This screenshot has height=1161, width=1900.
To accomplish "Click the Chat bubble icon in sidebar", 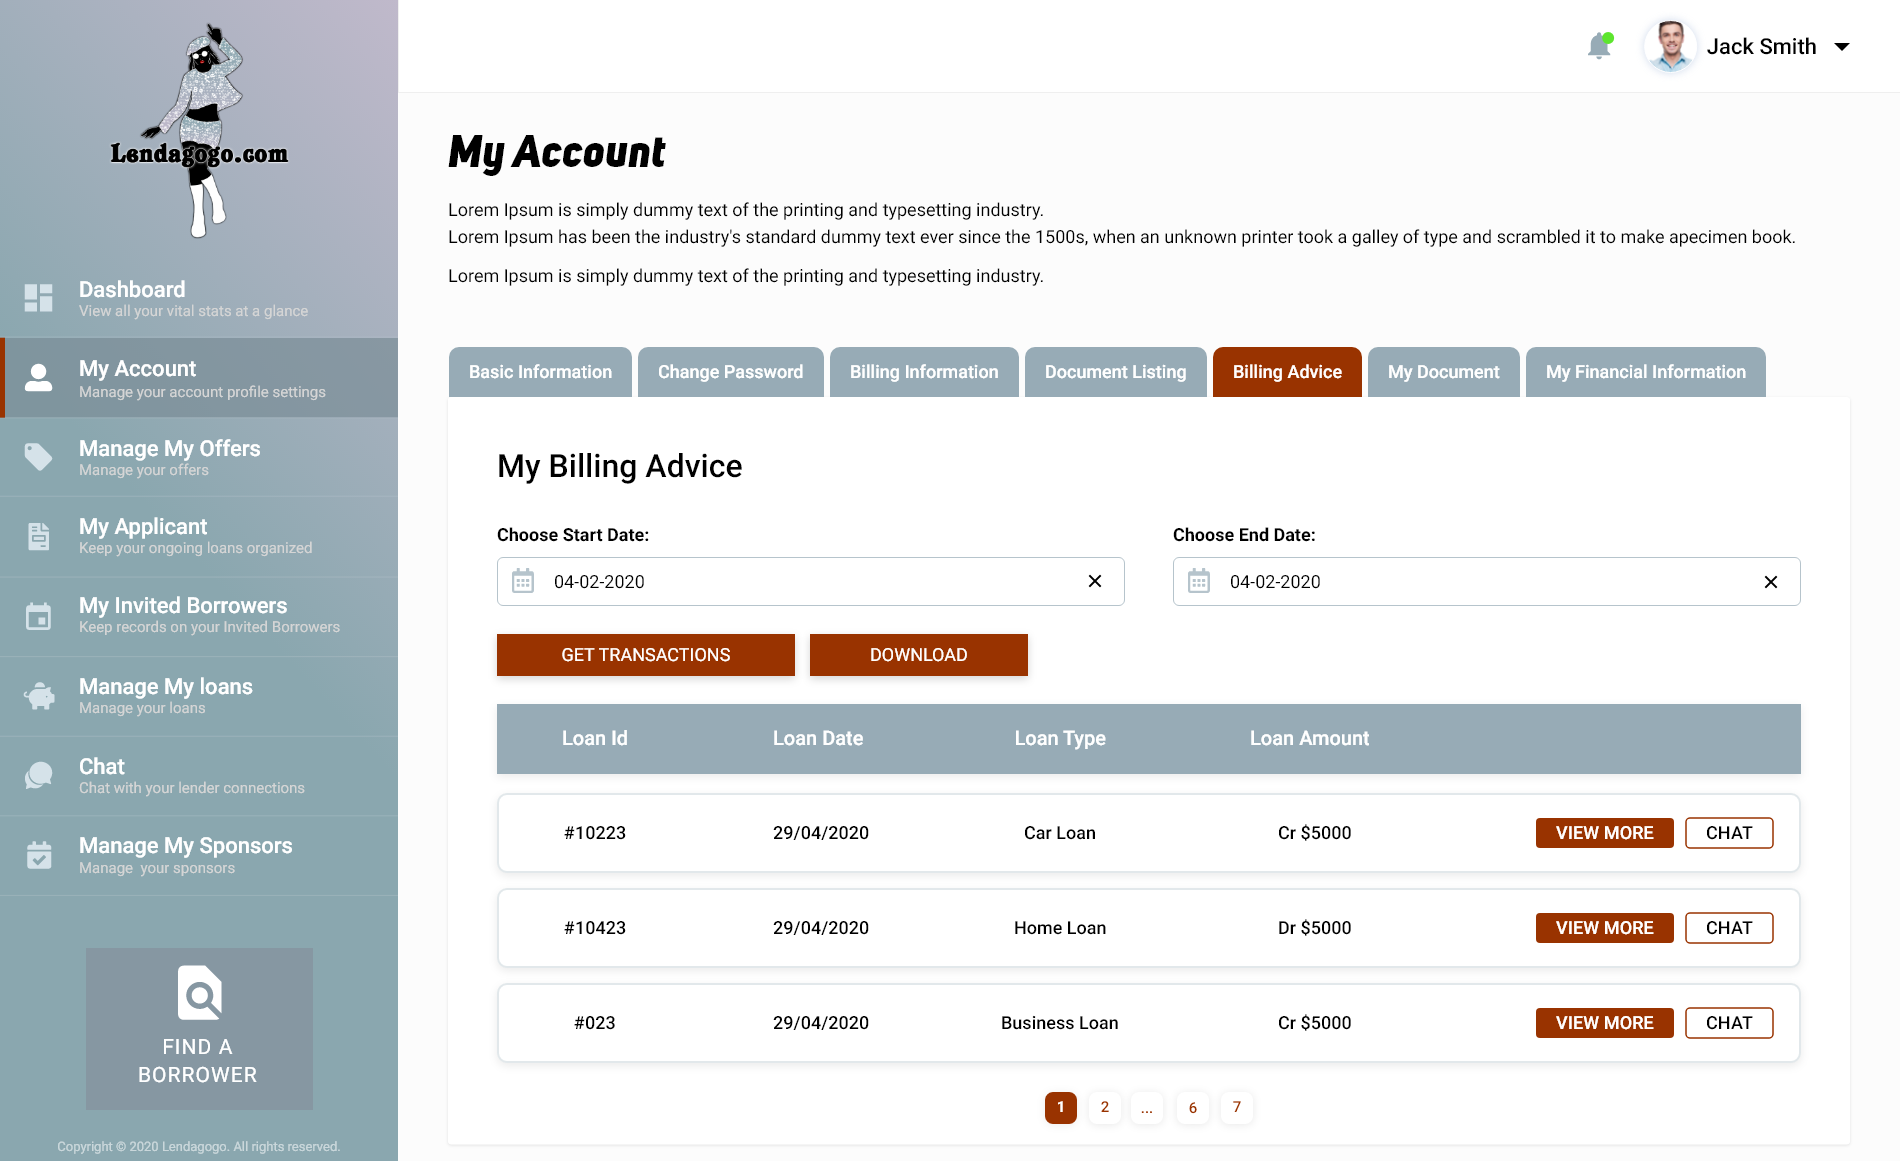I will [x=39, y=775].
